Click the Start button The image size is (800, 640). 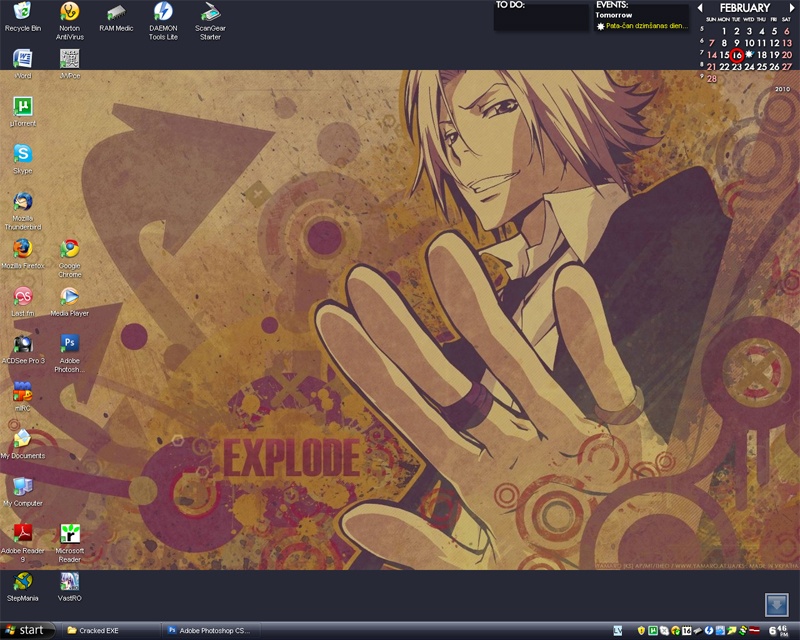(x=27, y=630)
